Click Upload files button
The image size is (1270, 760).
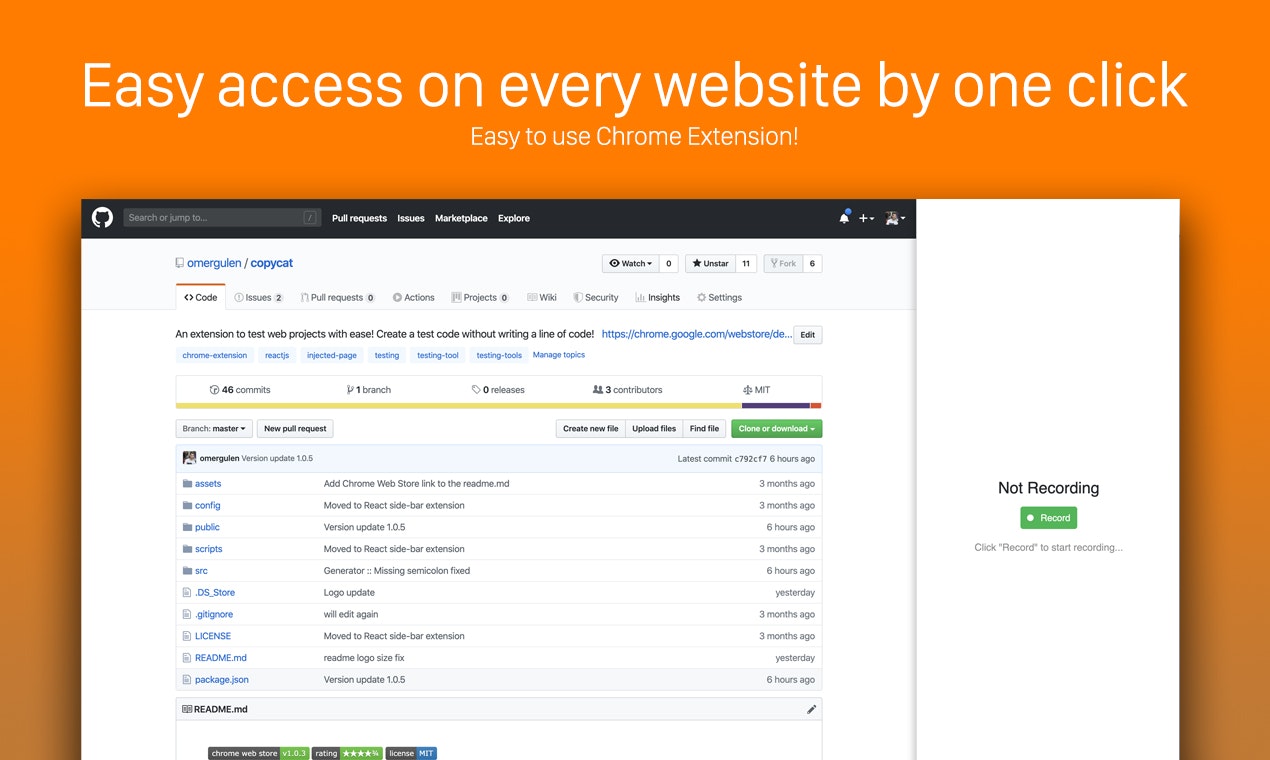click(654, 428)
